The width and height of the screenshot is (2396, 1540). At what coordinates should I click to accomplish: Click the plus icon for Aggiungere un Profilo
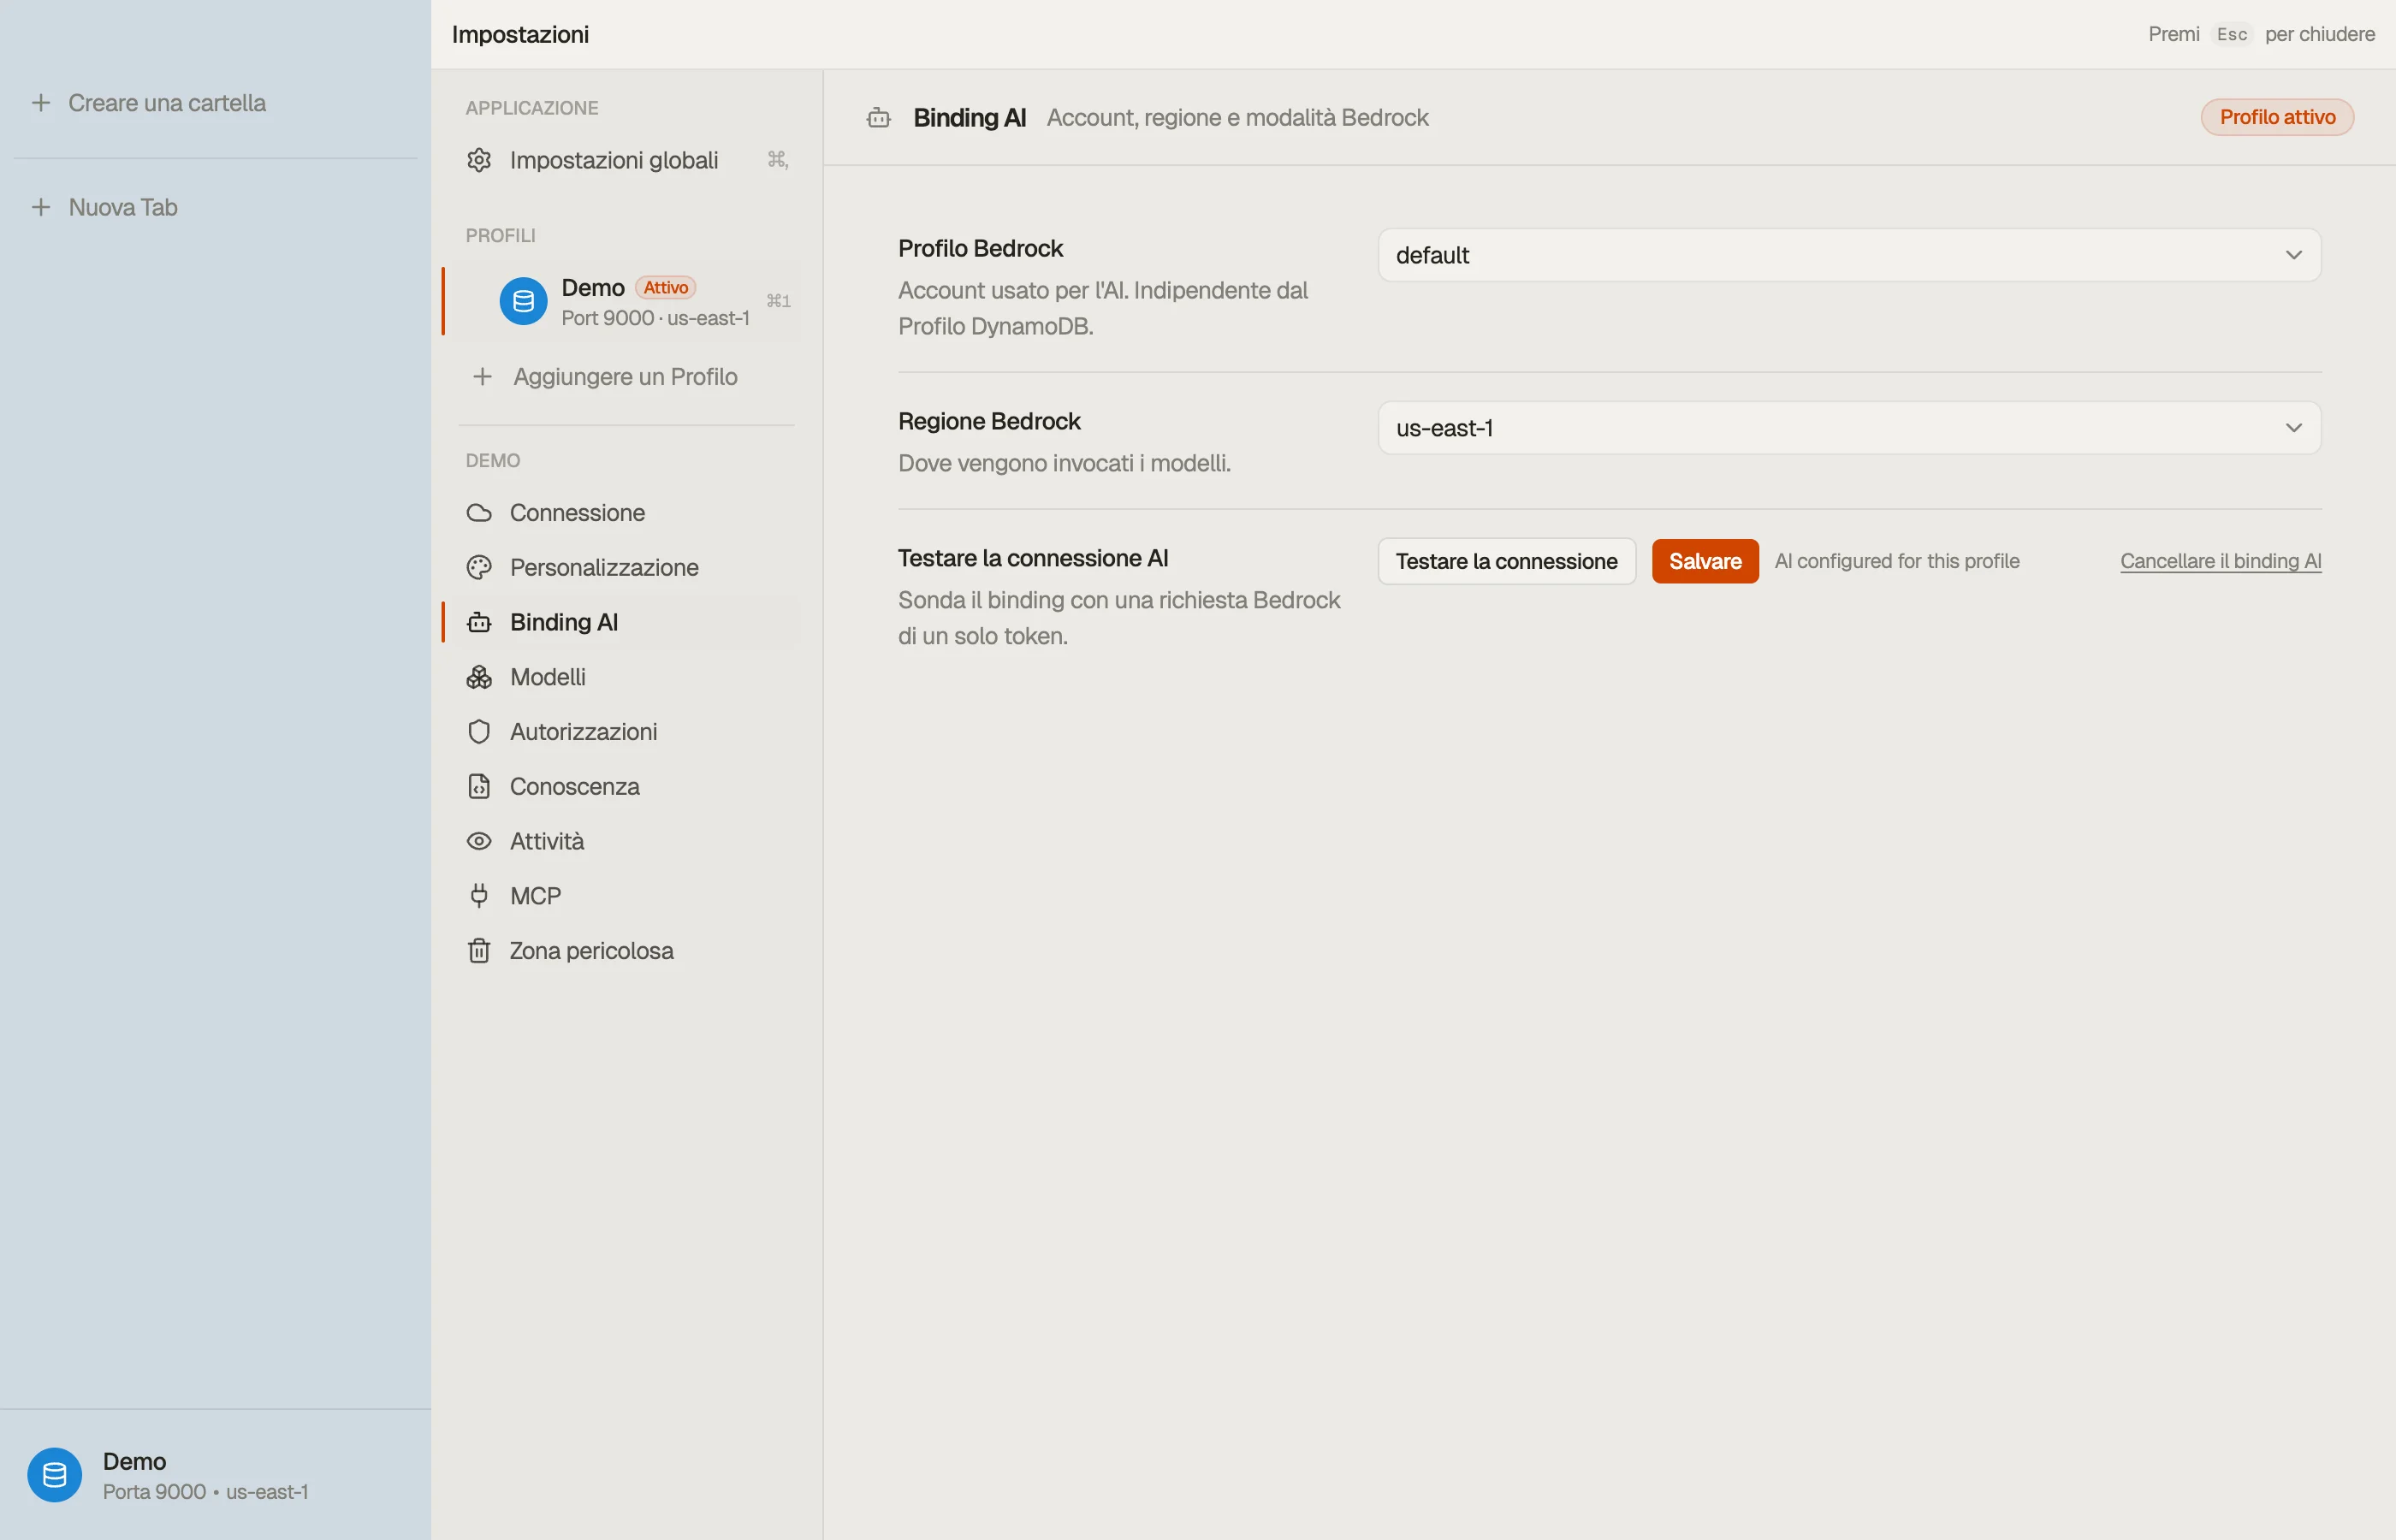tap(482, 377)
